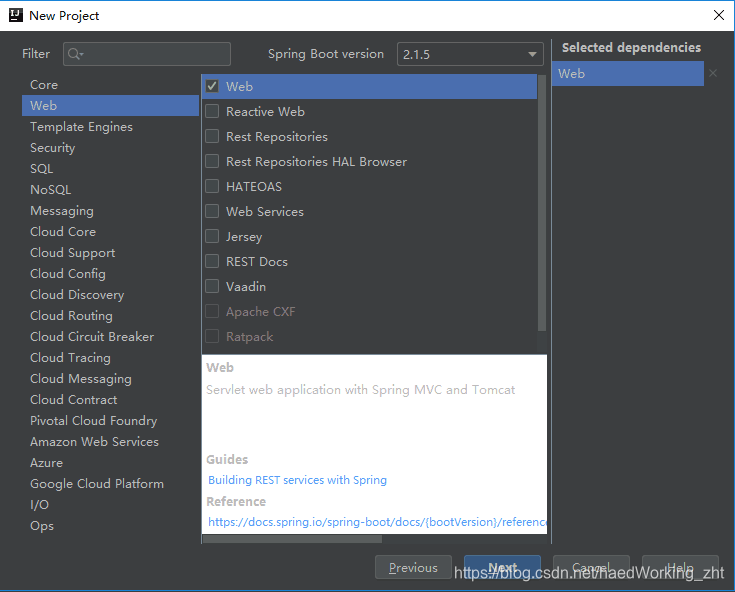The width and height of the screenshot is (735, 592).
Task: Click the Next button
Action: tap(502, 568)
